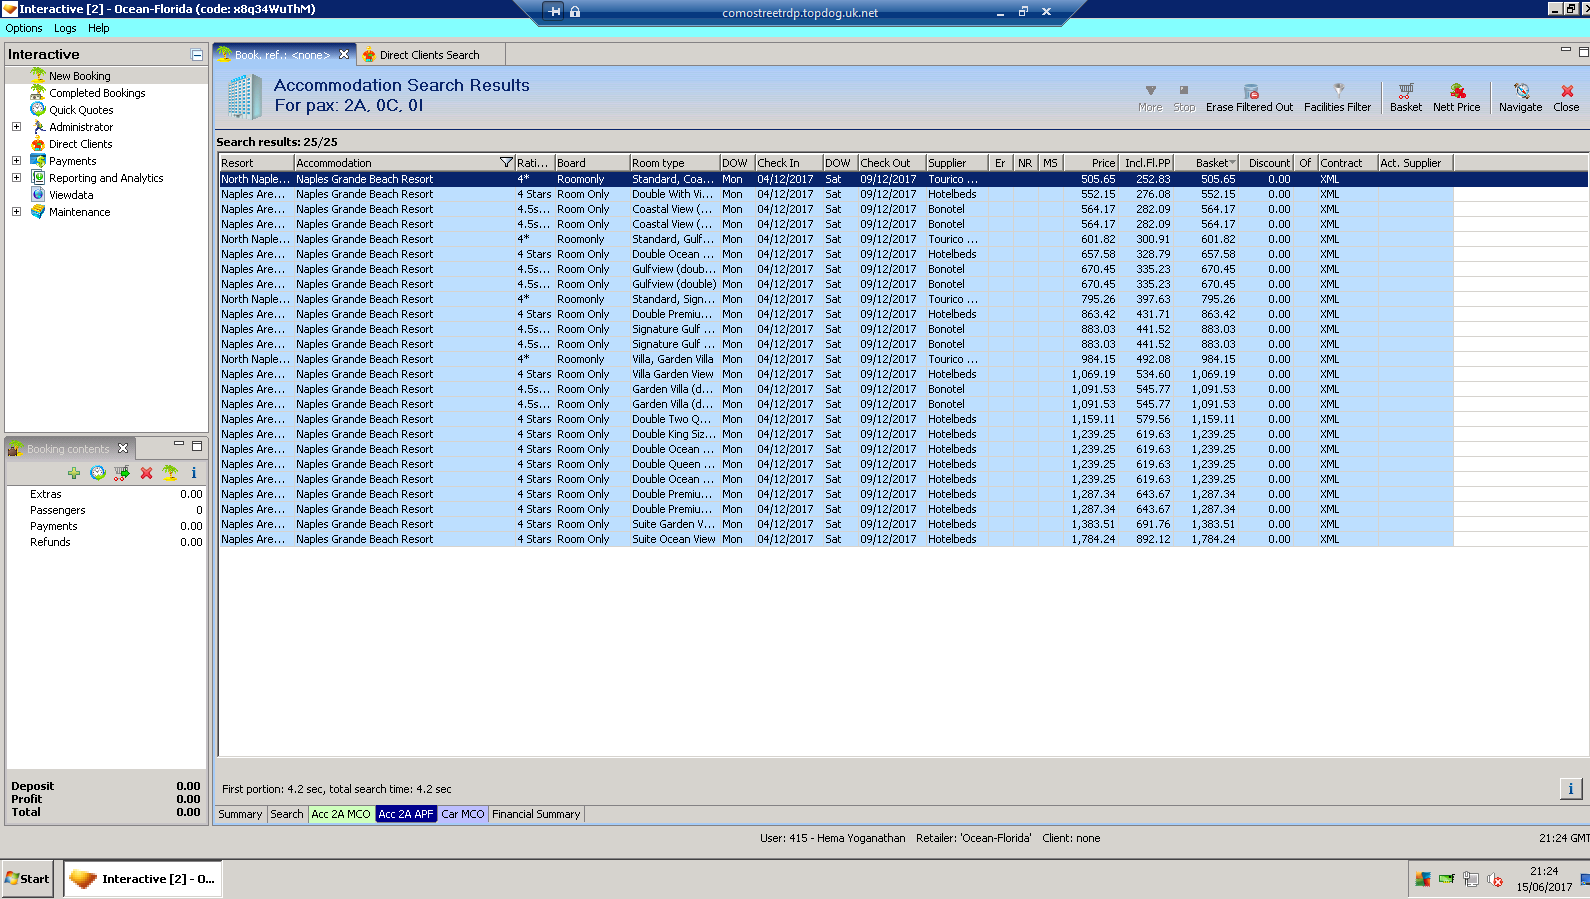Select the 1,784.24 Suite Ocean View row
Image resolution: width=1590 pixels, height=899 pixels.
pyautogui.click(x=836, y=539)
